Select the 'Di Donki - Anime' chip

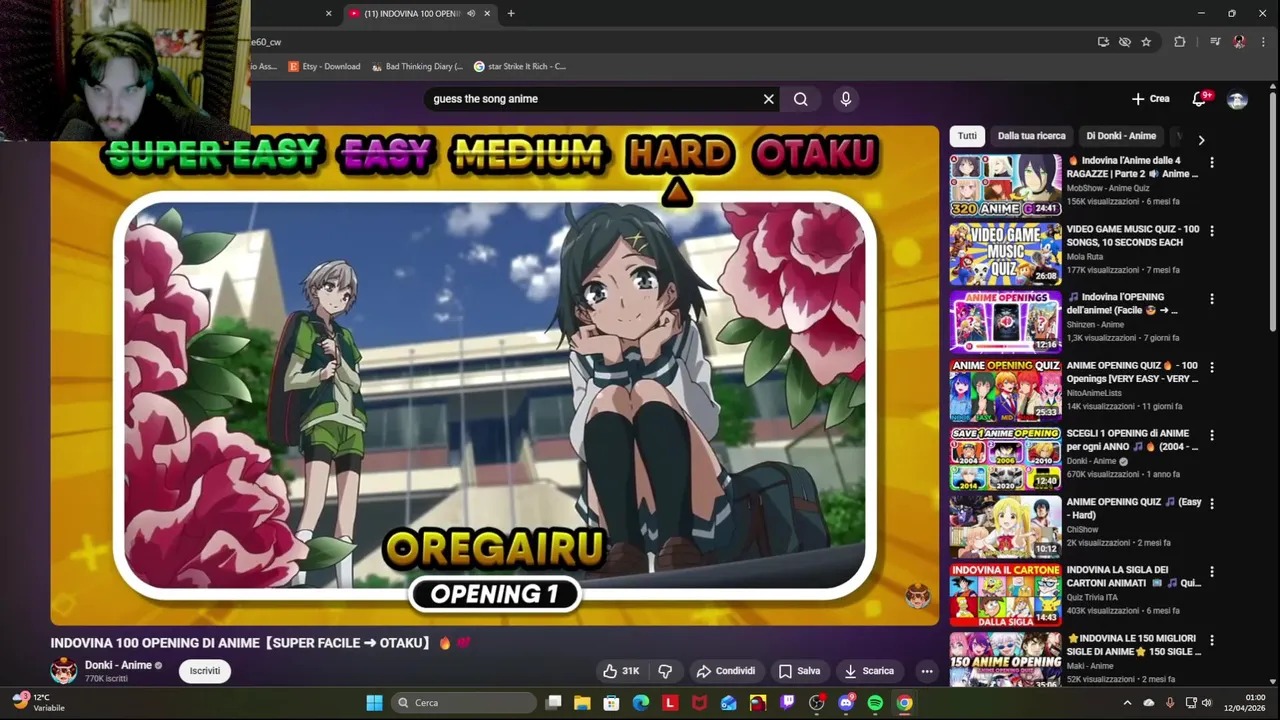point(1121,136)
